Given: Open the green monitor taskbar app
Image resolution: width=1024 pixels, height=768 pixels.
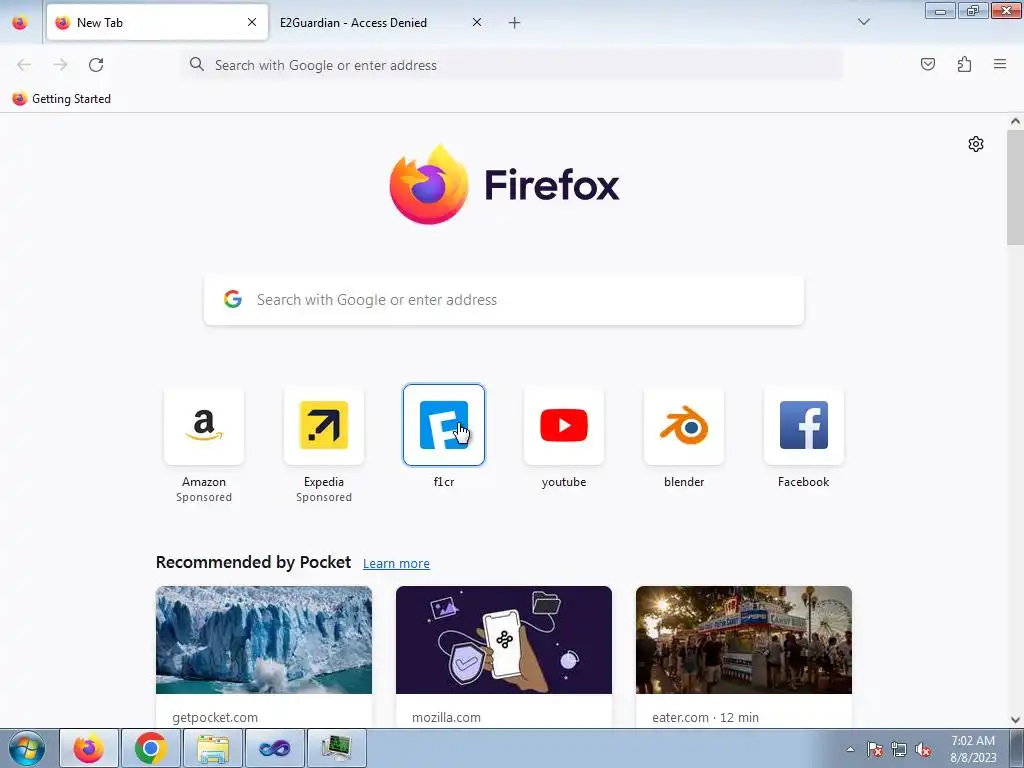Looking at the screenshot, I should pos(336,748).
